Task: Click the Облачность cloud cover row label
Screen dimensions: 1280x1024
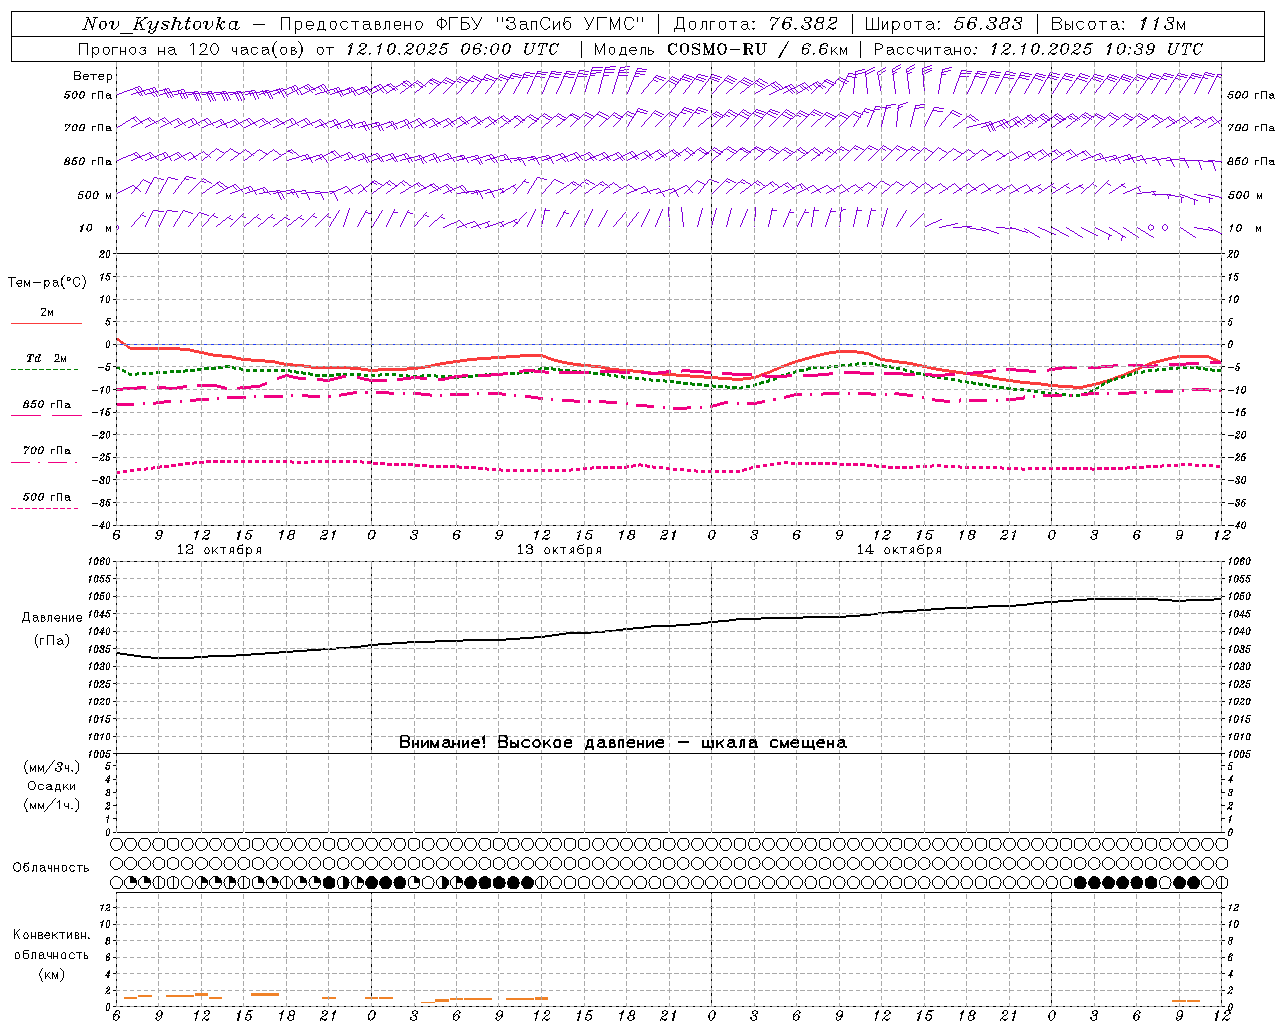Action: tap(51, 868)
